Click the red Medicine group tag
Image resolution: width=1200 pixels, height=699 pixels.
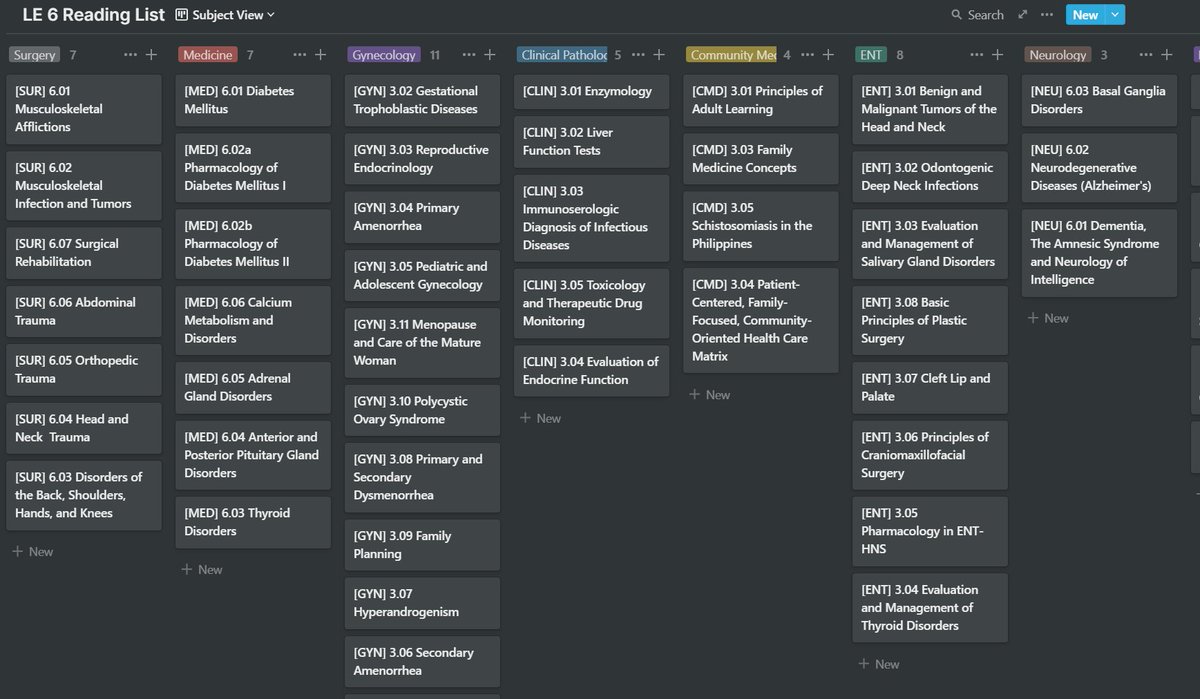pyautogui.click(x=208, y=55)
